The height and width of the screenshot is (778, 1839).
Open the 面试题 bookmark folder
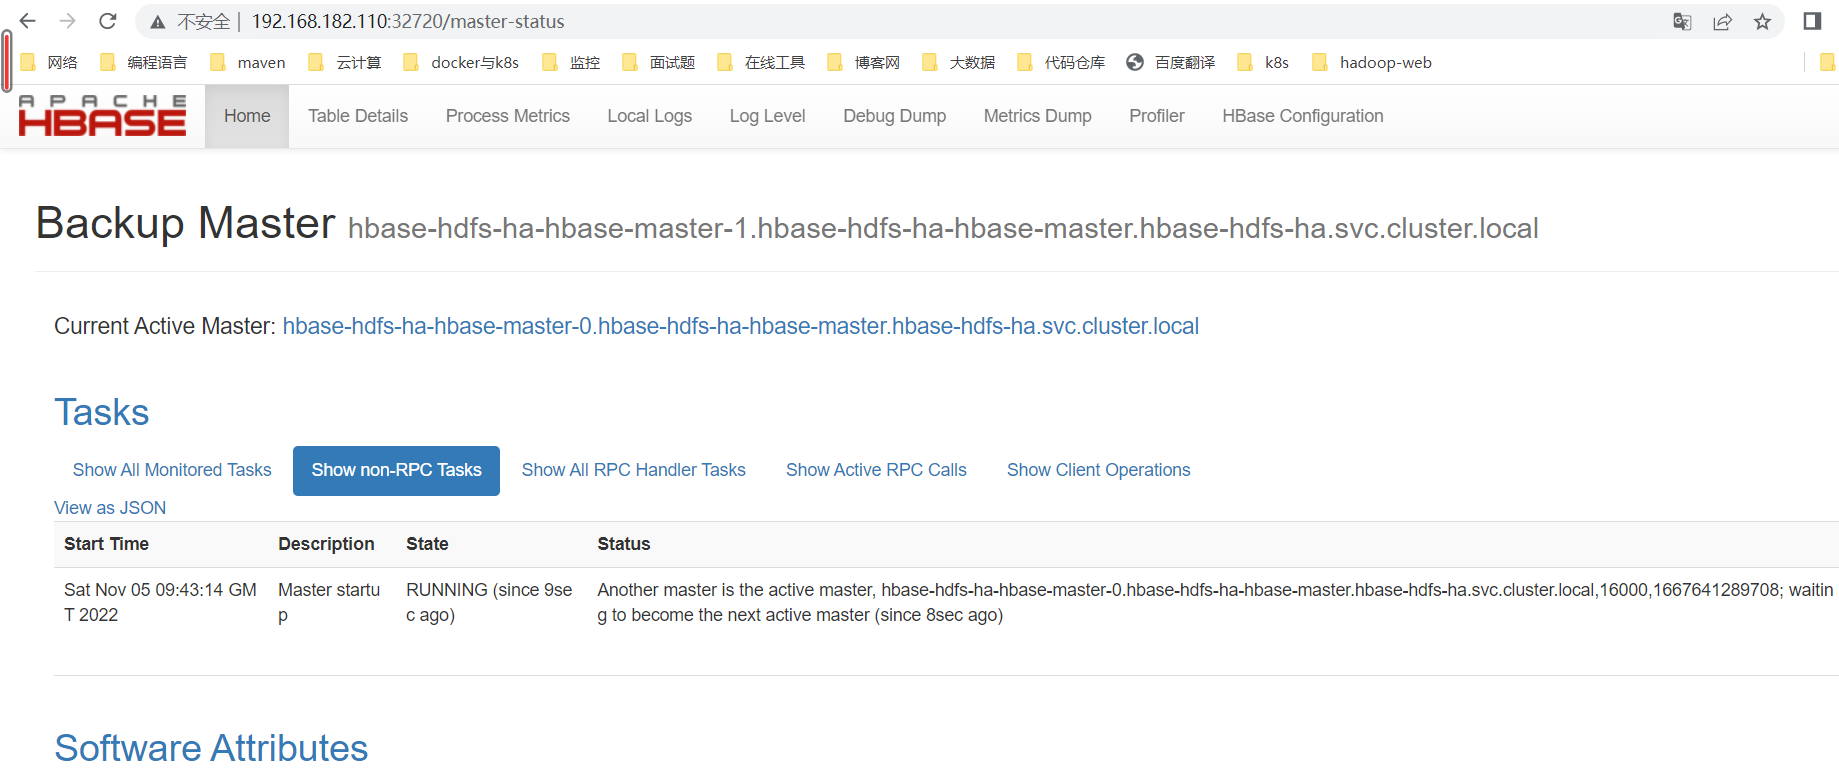(x=658, y=62)
